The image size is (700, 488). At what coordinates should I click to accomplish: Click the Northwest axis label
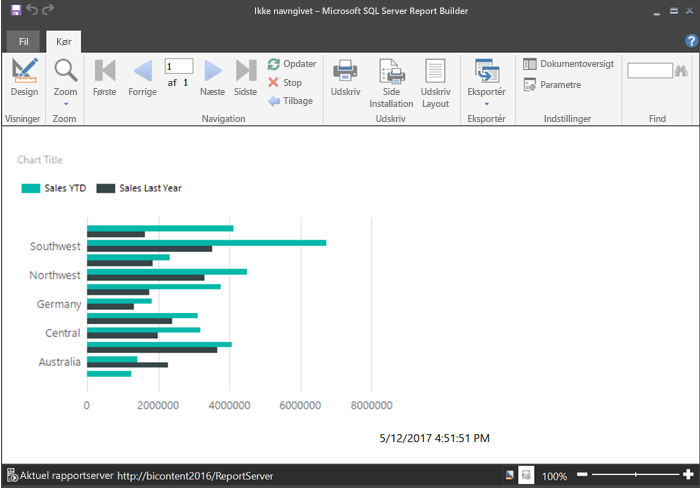[55, 275]
